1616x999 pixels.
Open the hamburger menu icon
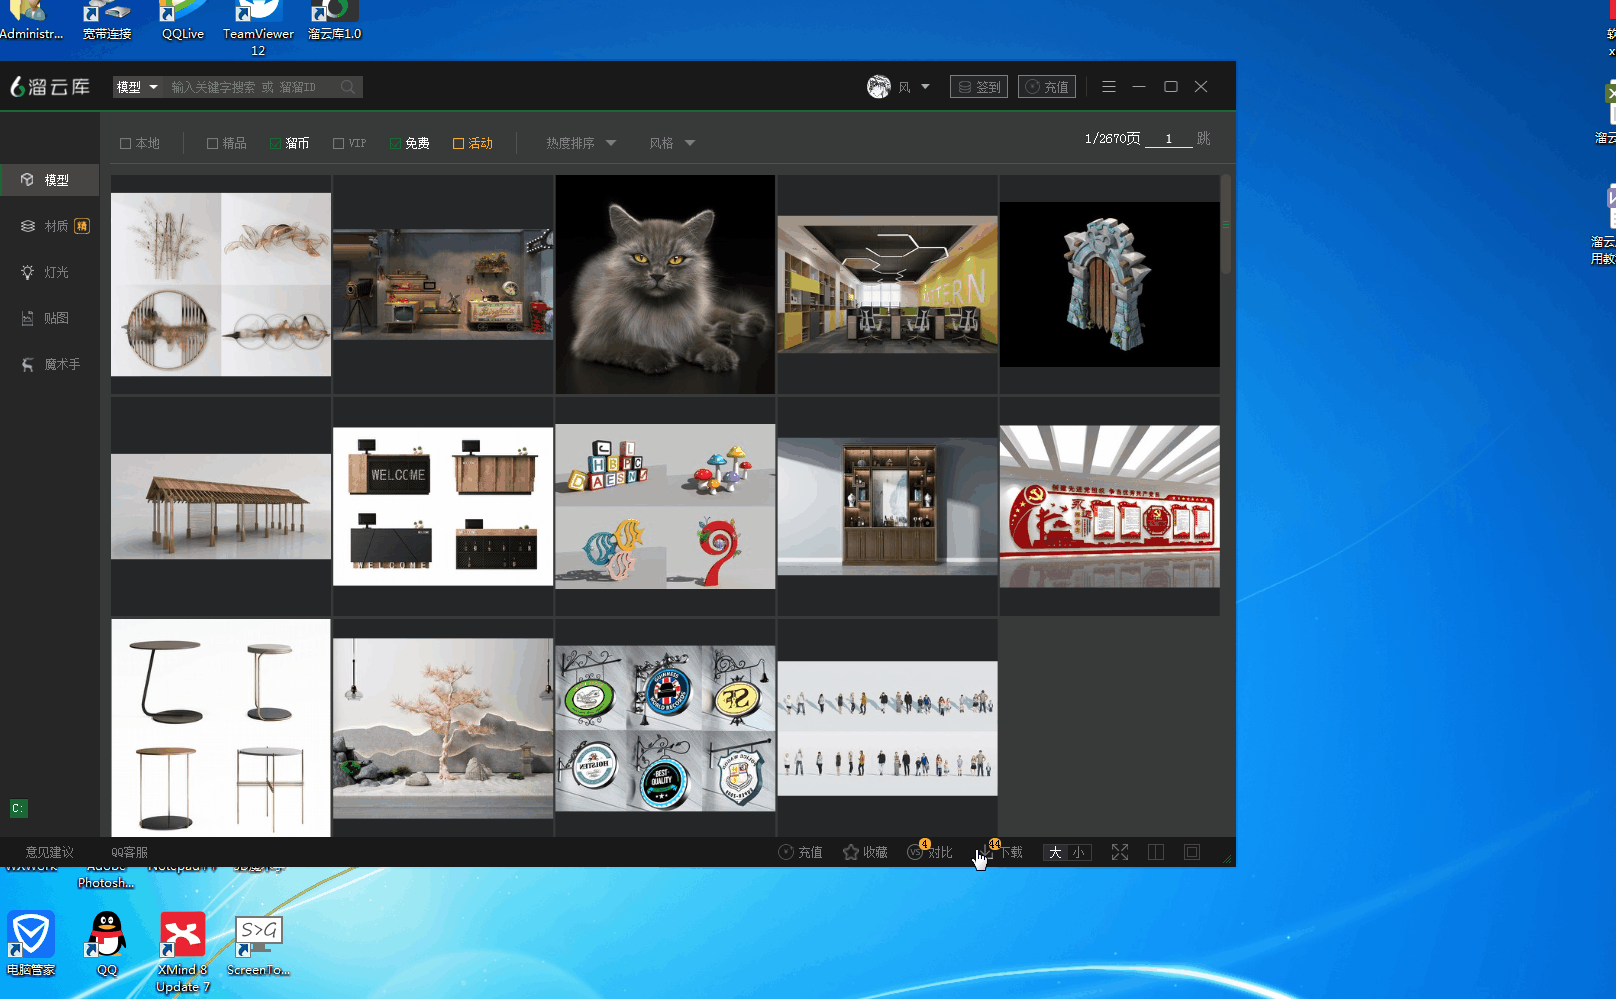coord(1108,87)
